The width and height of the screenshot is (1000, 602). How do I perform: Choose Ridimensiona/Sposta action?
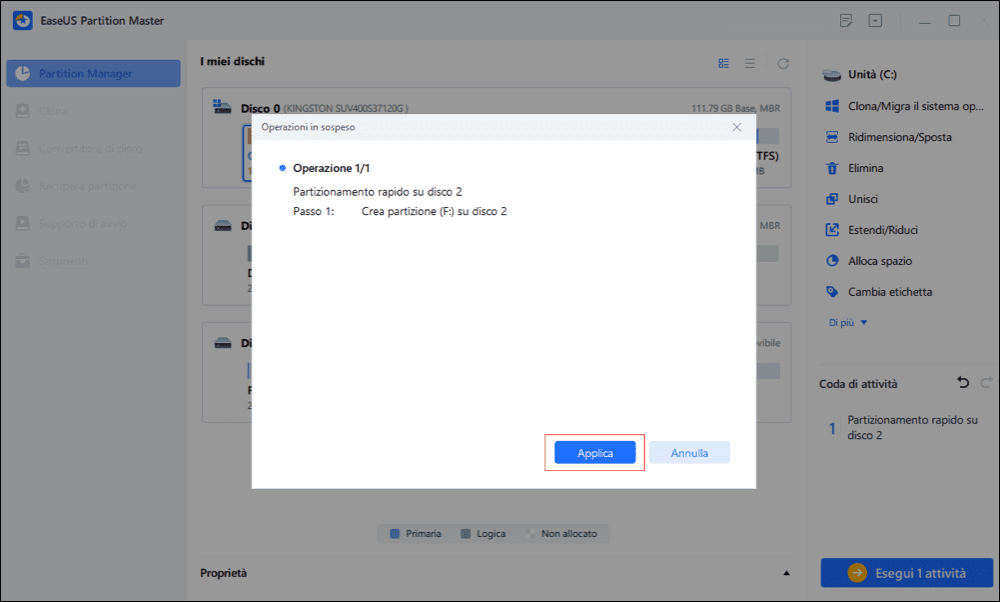[x=899, y=137]
